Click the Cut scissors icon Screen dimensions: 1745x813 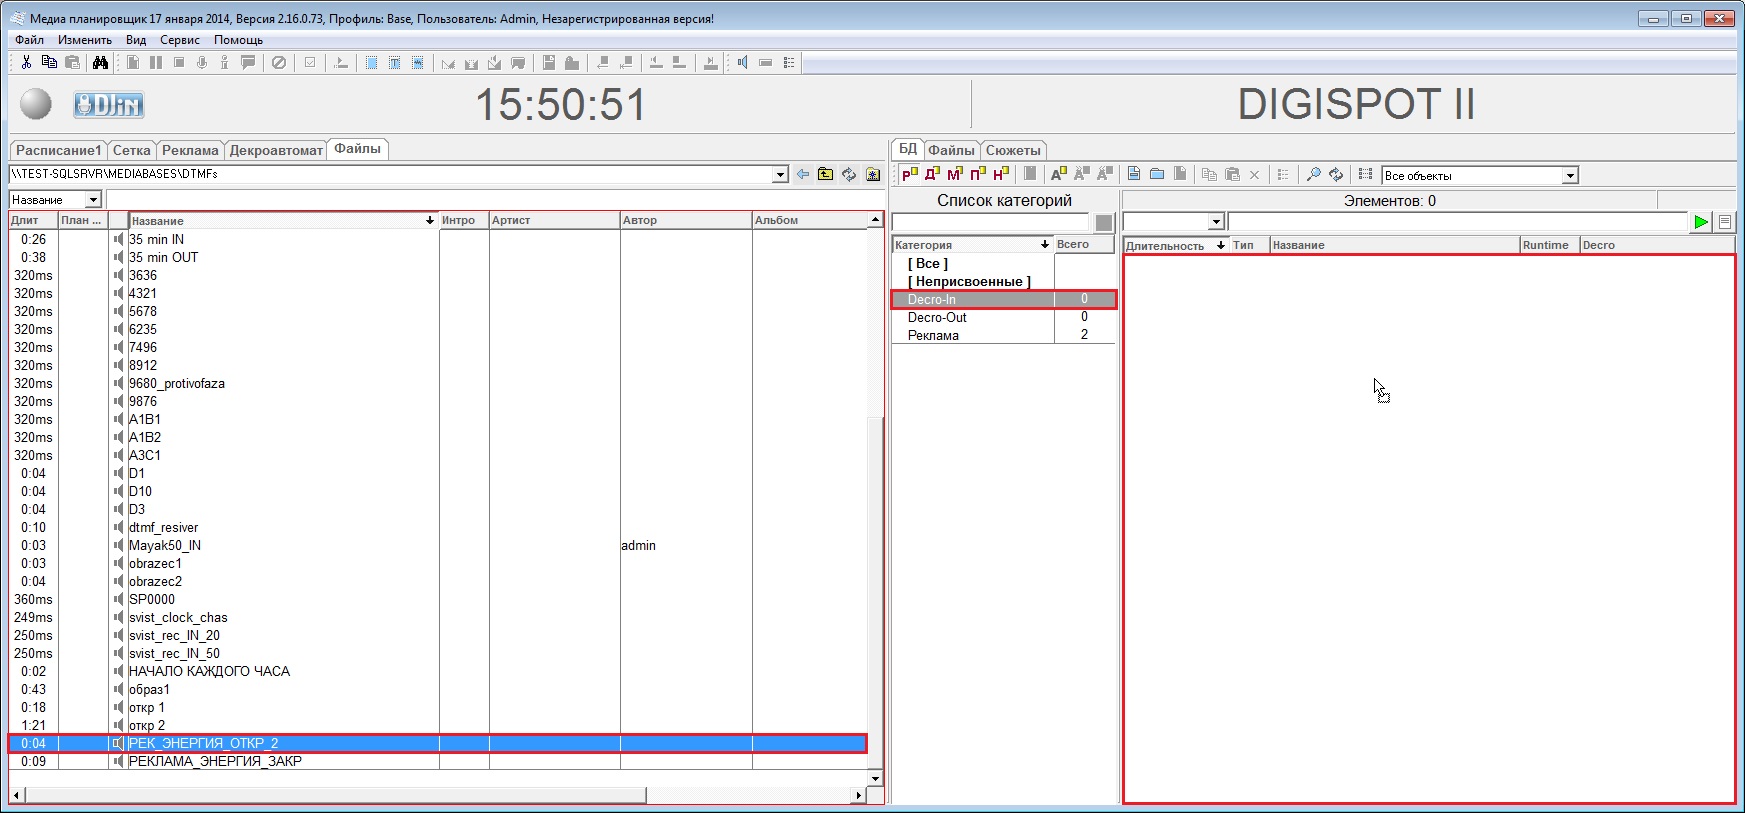[26, 62]
